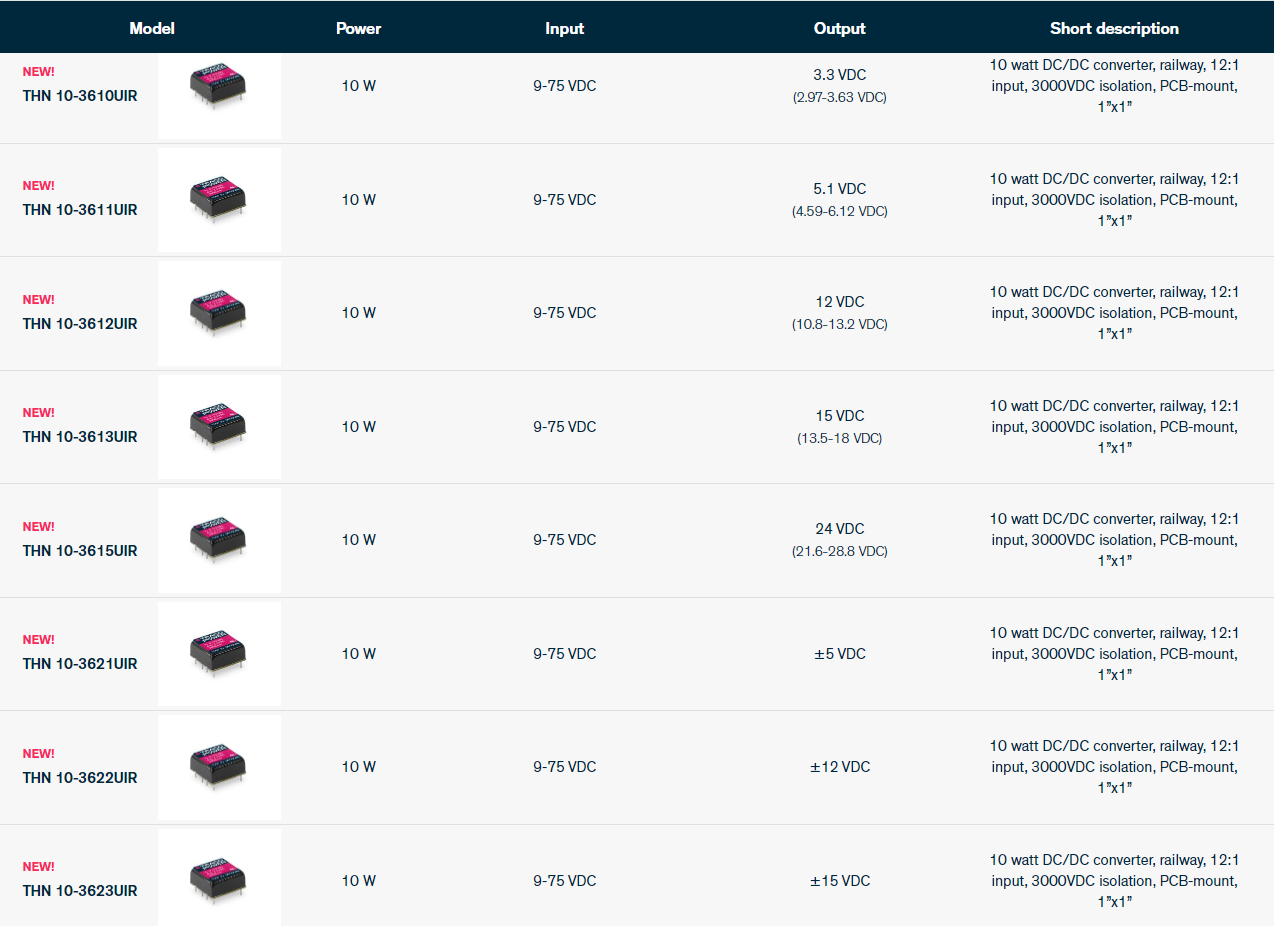1274x926 pixels.
Task: Open the THN 10-3615UIR model link
Action: coord(80,551)
